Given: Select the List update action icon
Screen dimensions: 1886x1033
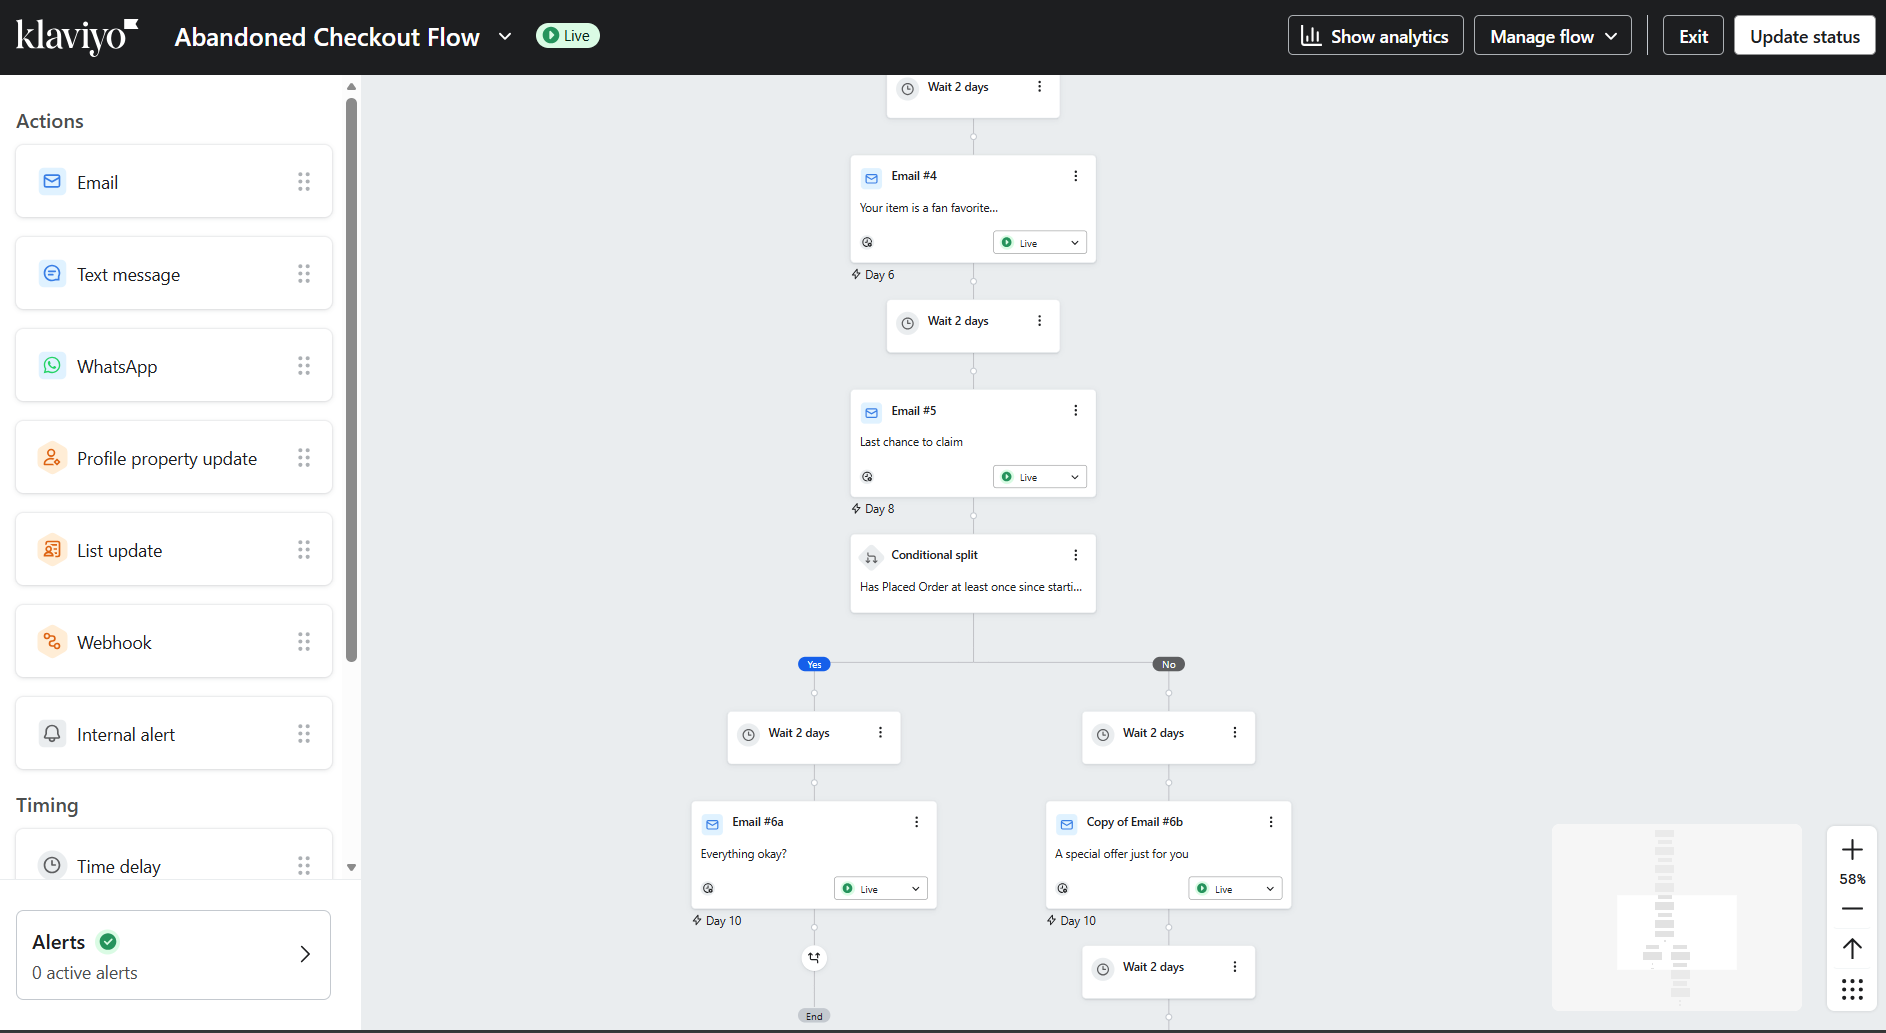Looking at the screenshot, I should click(x=52, y=549).
